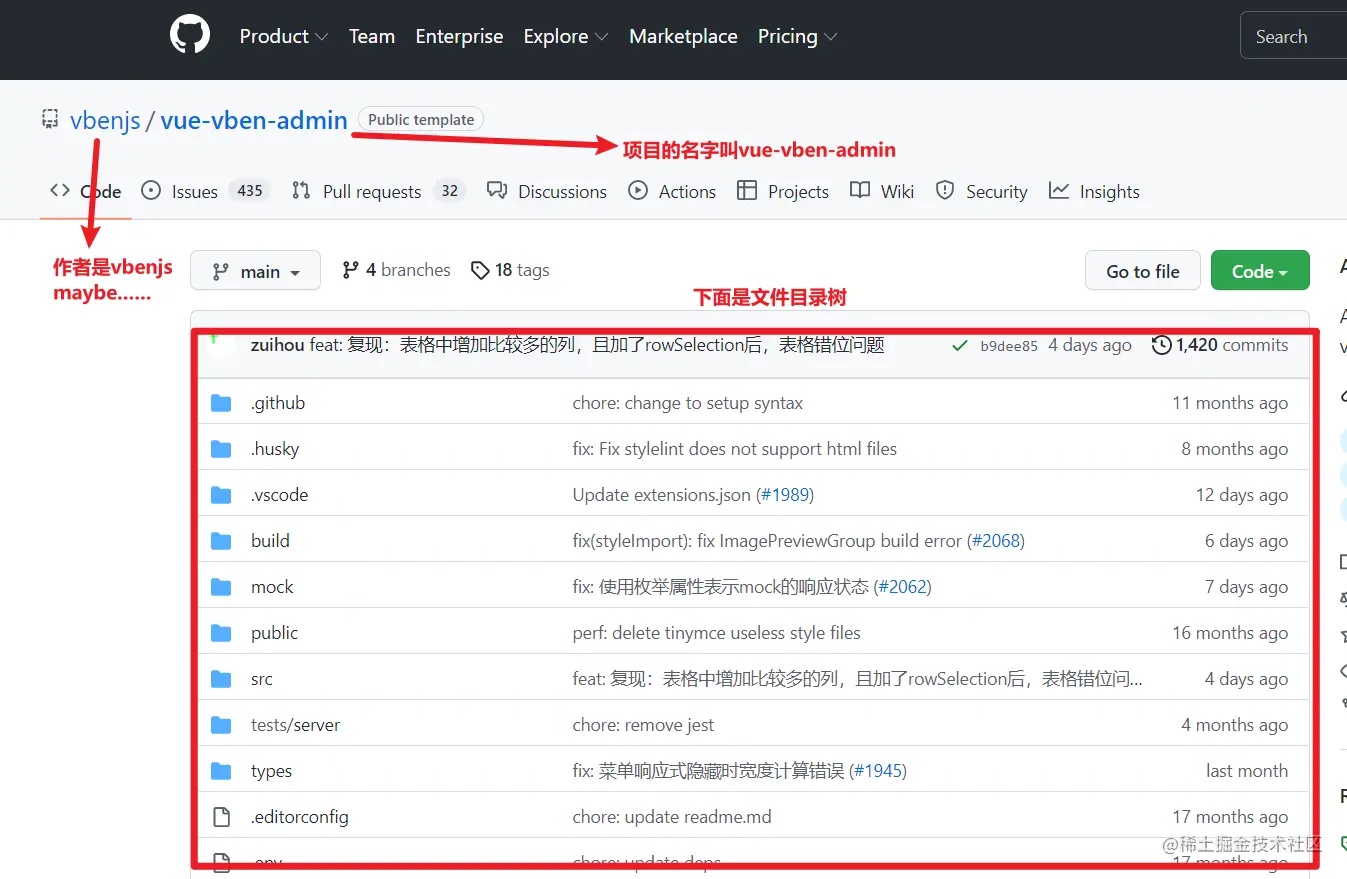Open commit 'chore: remove jest'

tap(643, 725)
